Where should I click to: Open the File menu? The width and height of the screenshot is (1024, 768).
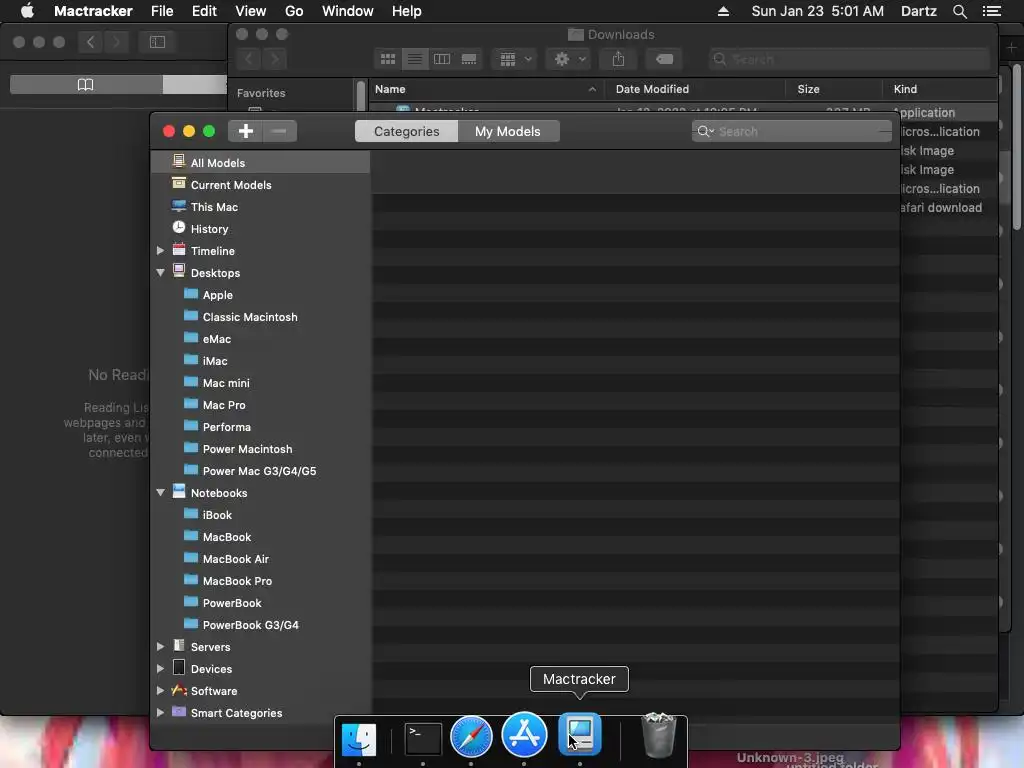point(162,11)
